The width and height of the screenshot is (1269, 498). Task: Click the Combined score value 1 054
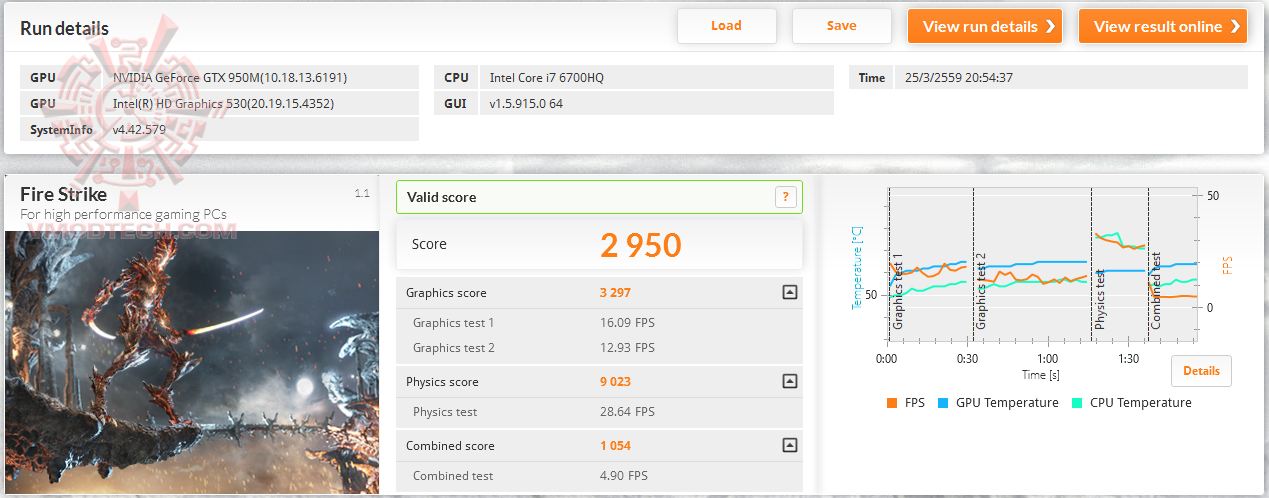click(615, 446)
